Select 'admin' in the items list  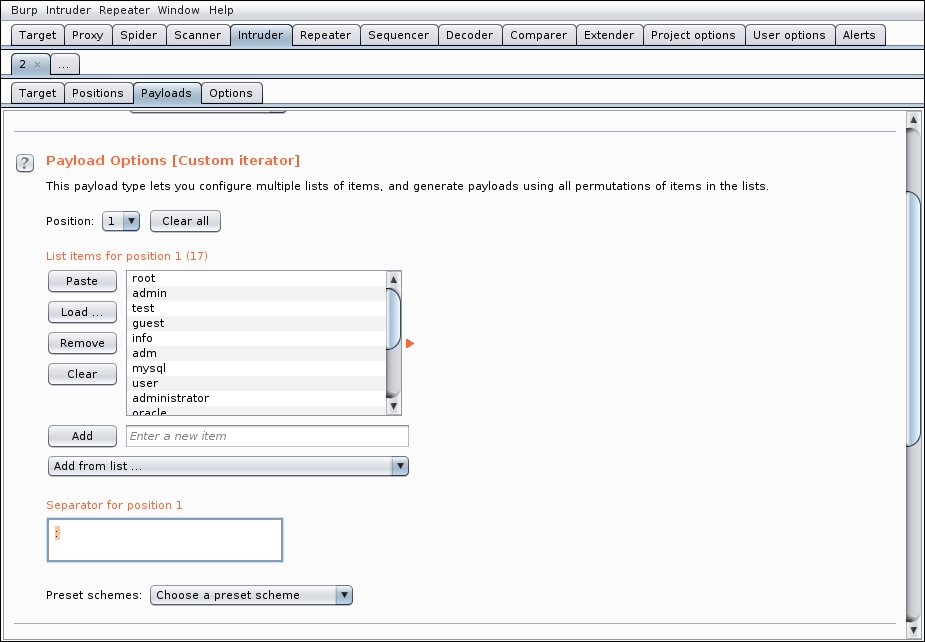coord(256,293)
